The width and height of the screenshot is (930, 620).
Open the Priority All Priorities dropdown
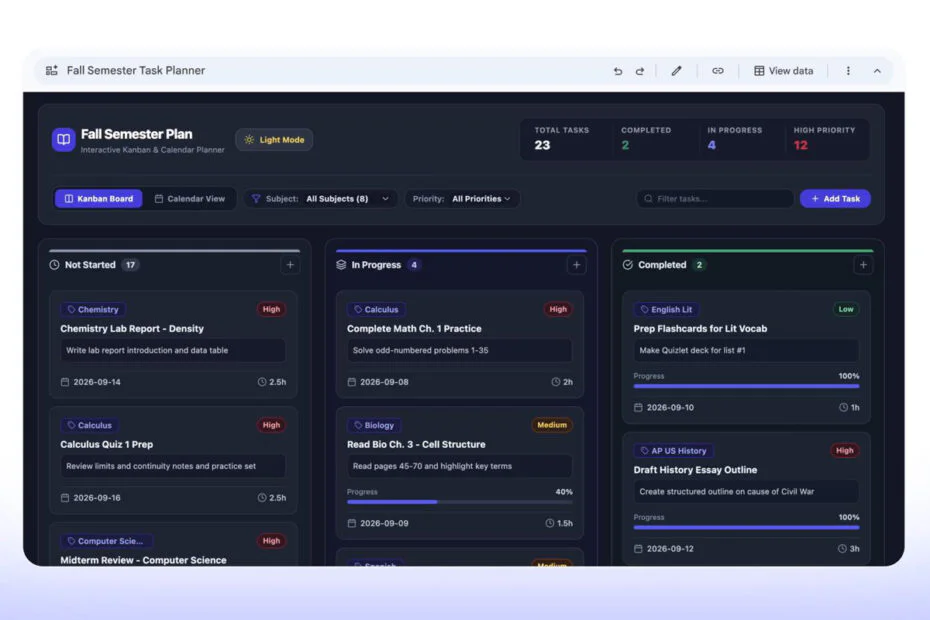pyautogui.click(x=462, y=199)
